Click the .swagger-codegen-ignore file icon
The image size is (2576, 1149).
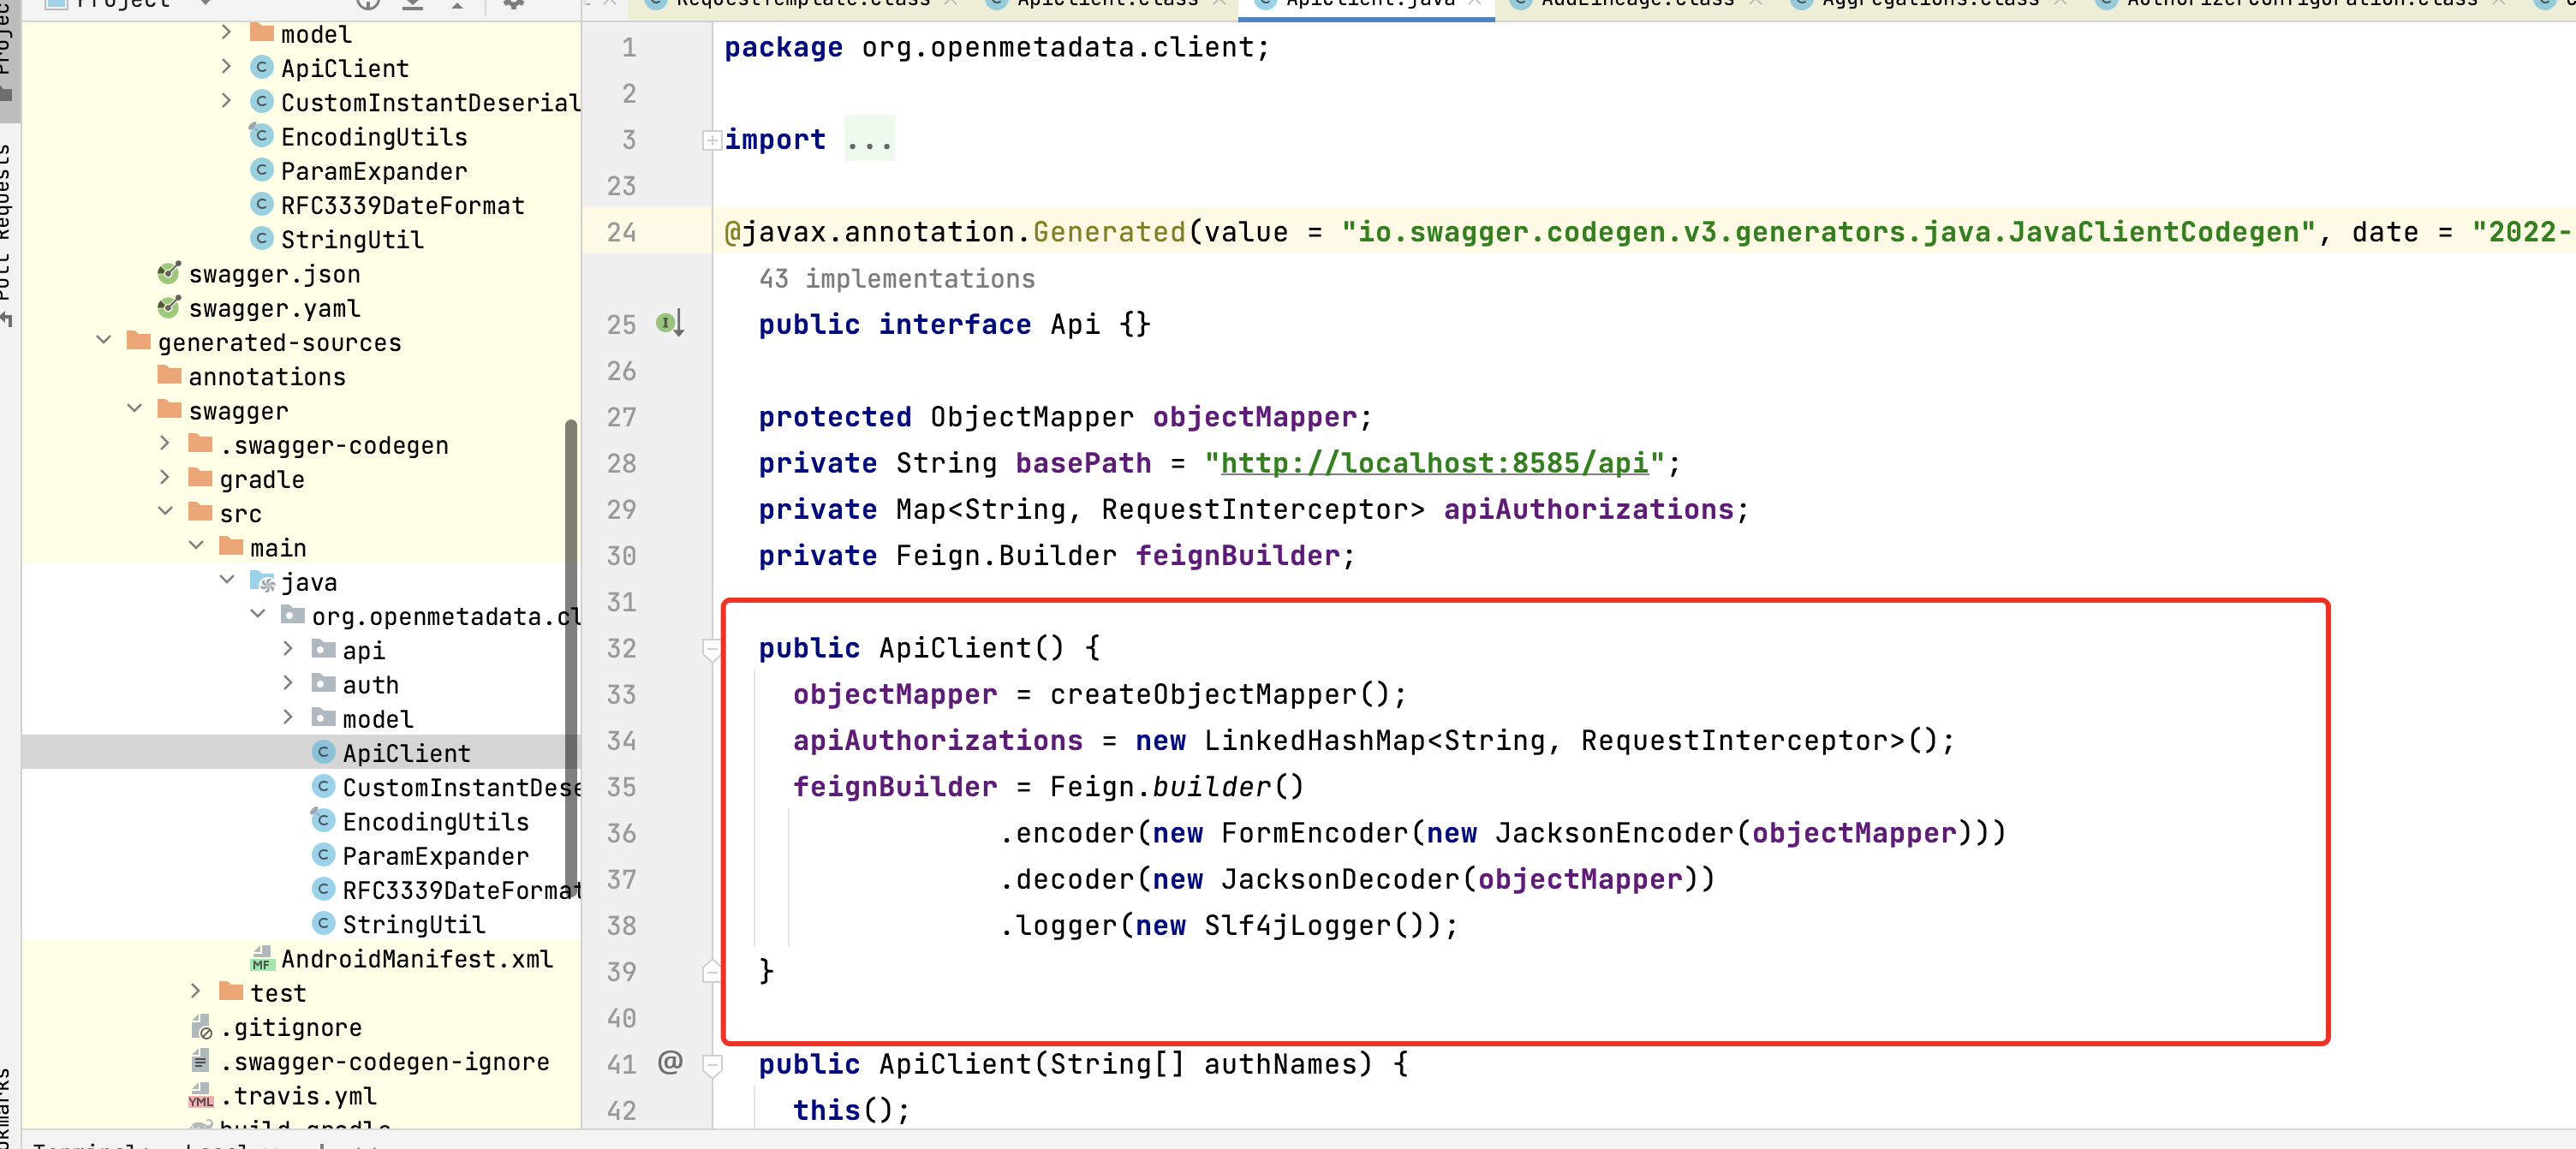pos(201,1061)
